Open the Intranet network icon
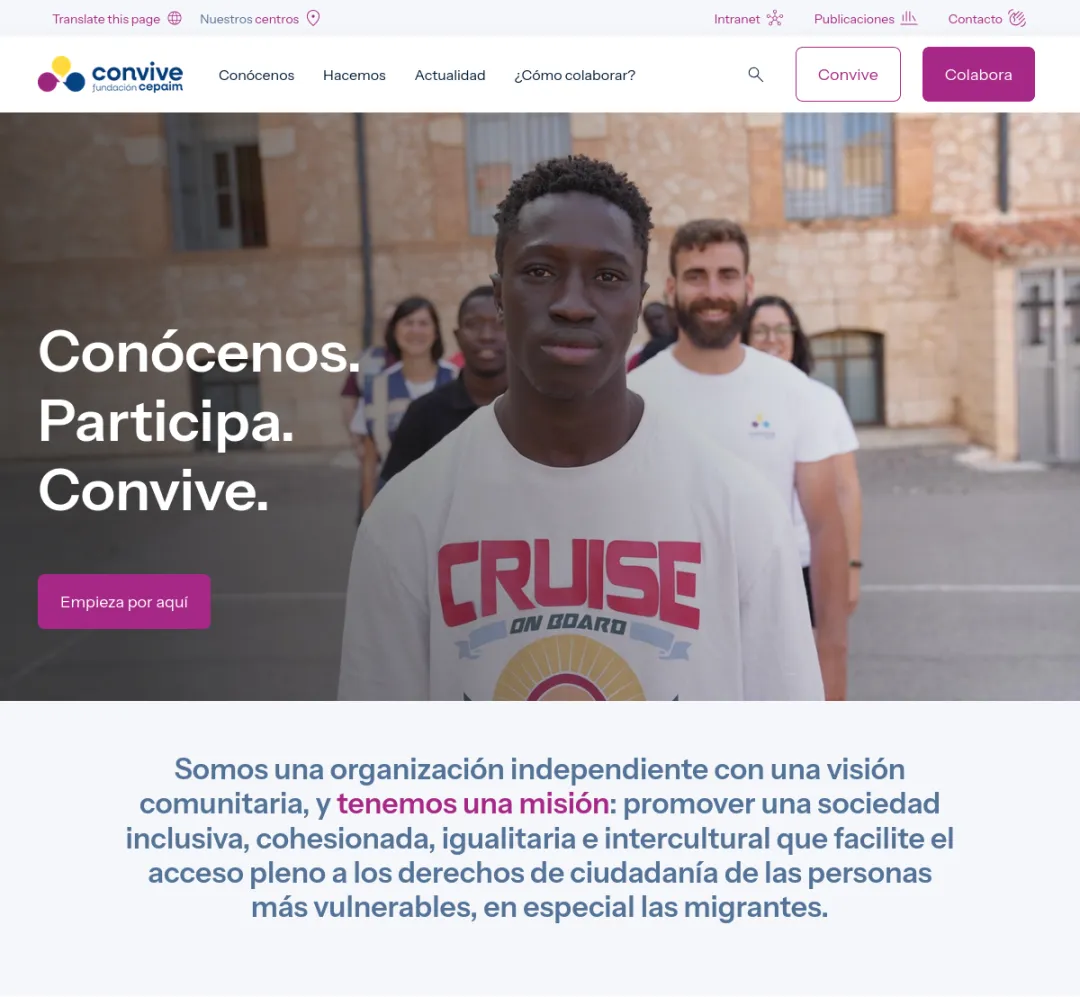 coord(775,19)
